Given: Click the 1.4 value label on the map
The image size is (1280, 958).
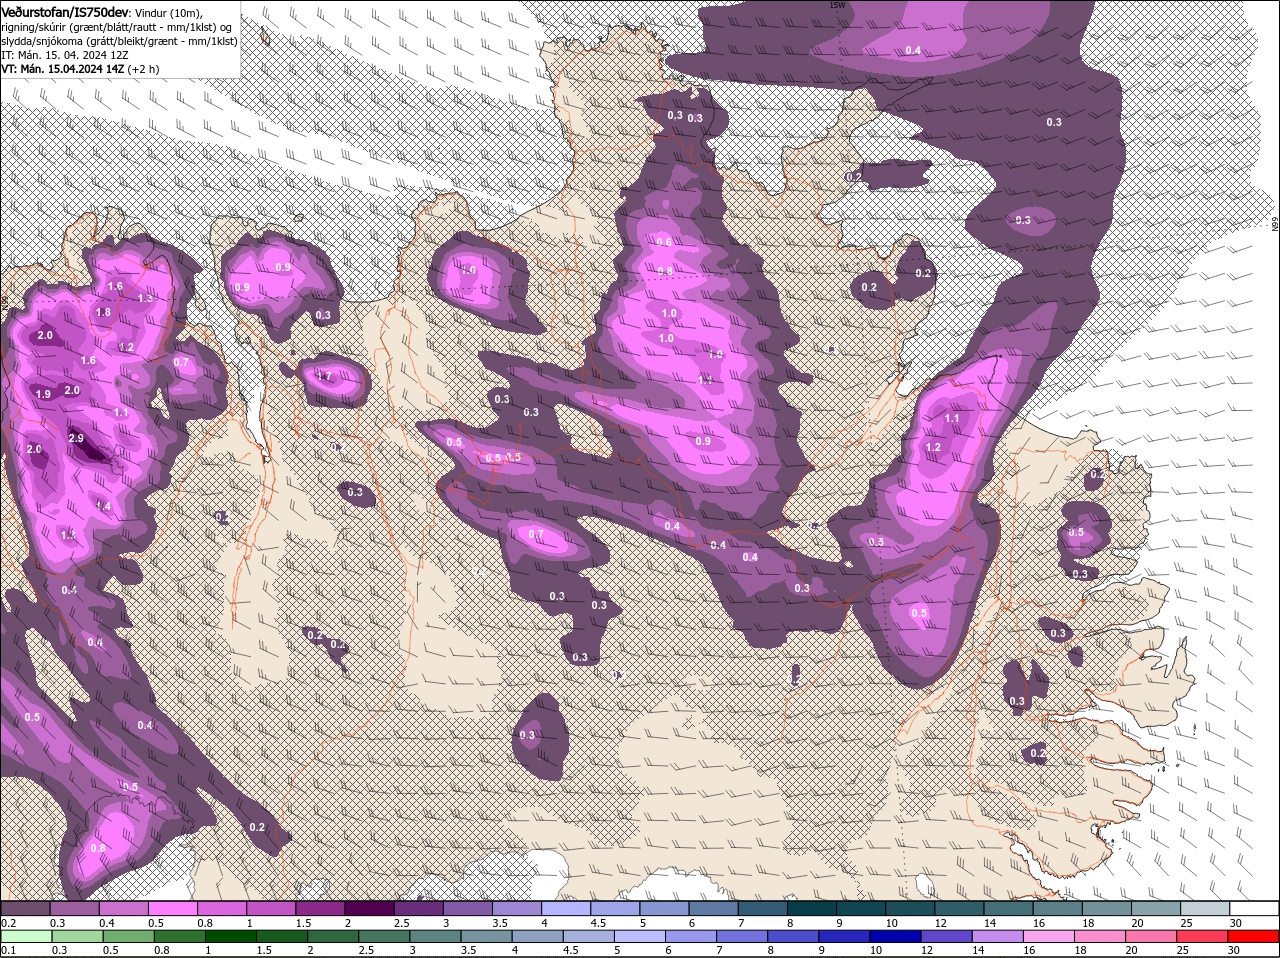Looking at the screenshot, I should click(103, 506).
